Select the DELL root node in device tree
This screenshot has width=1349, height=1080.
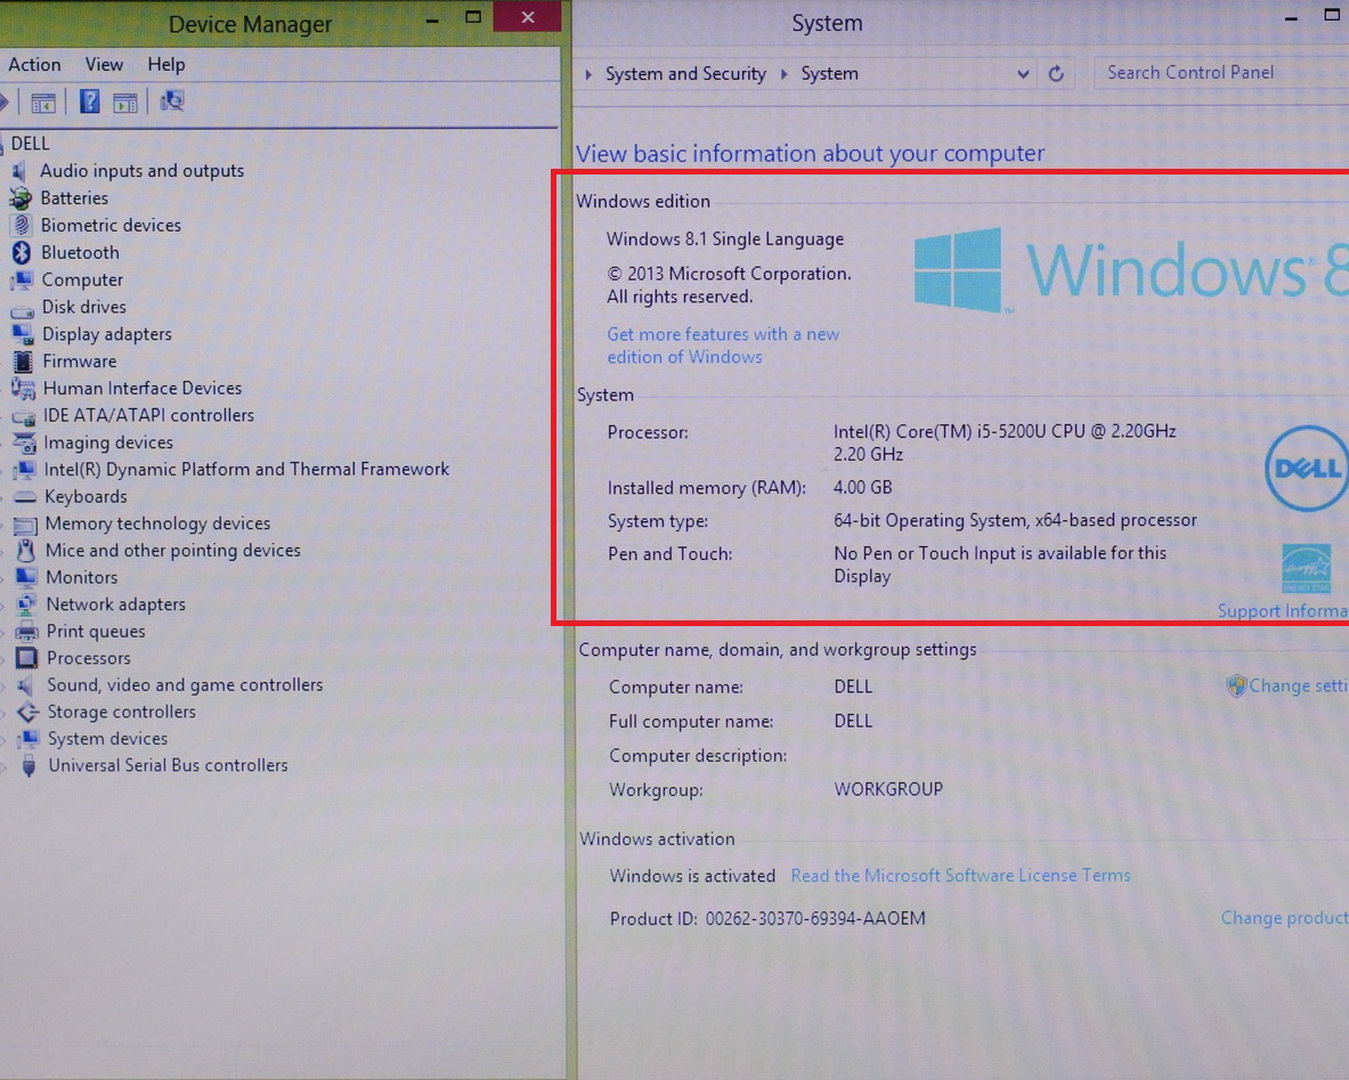click(x=30, y=144)
